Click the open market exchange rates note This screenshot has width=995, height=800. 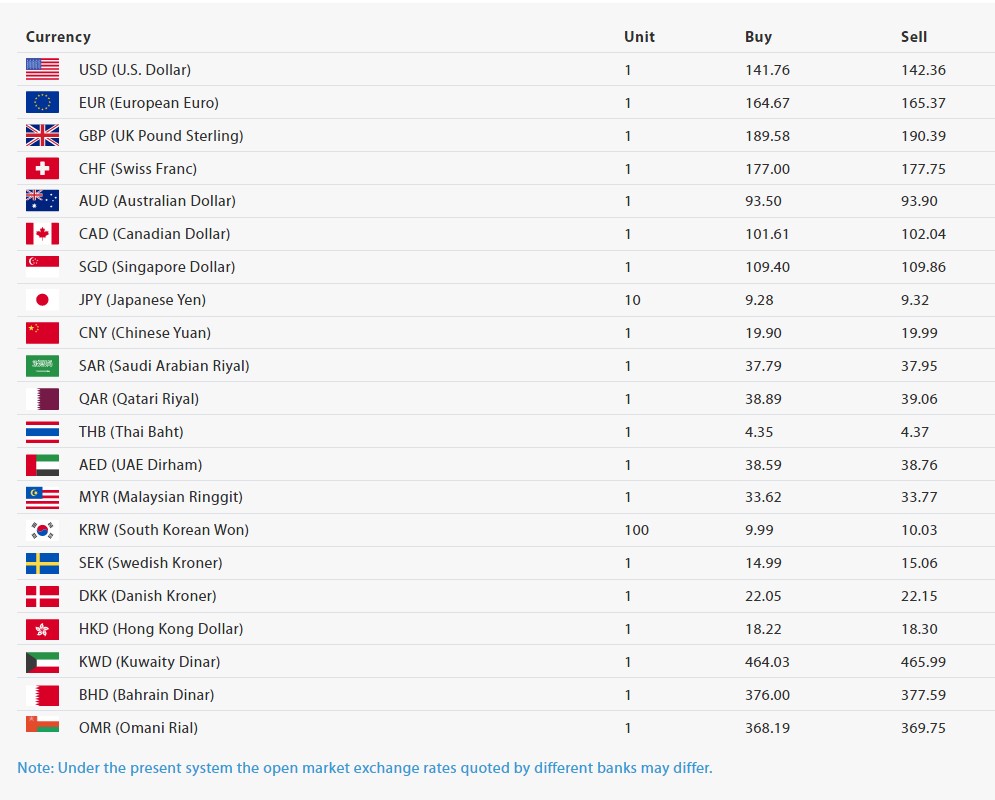point(365,768)
